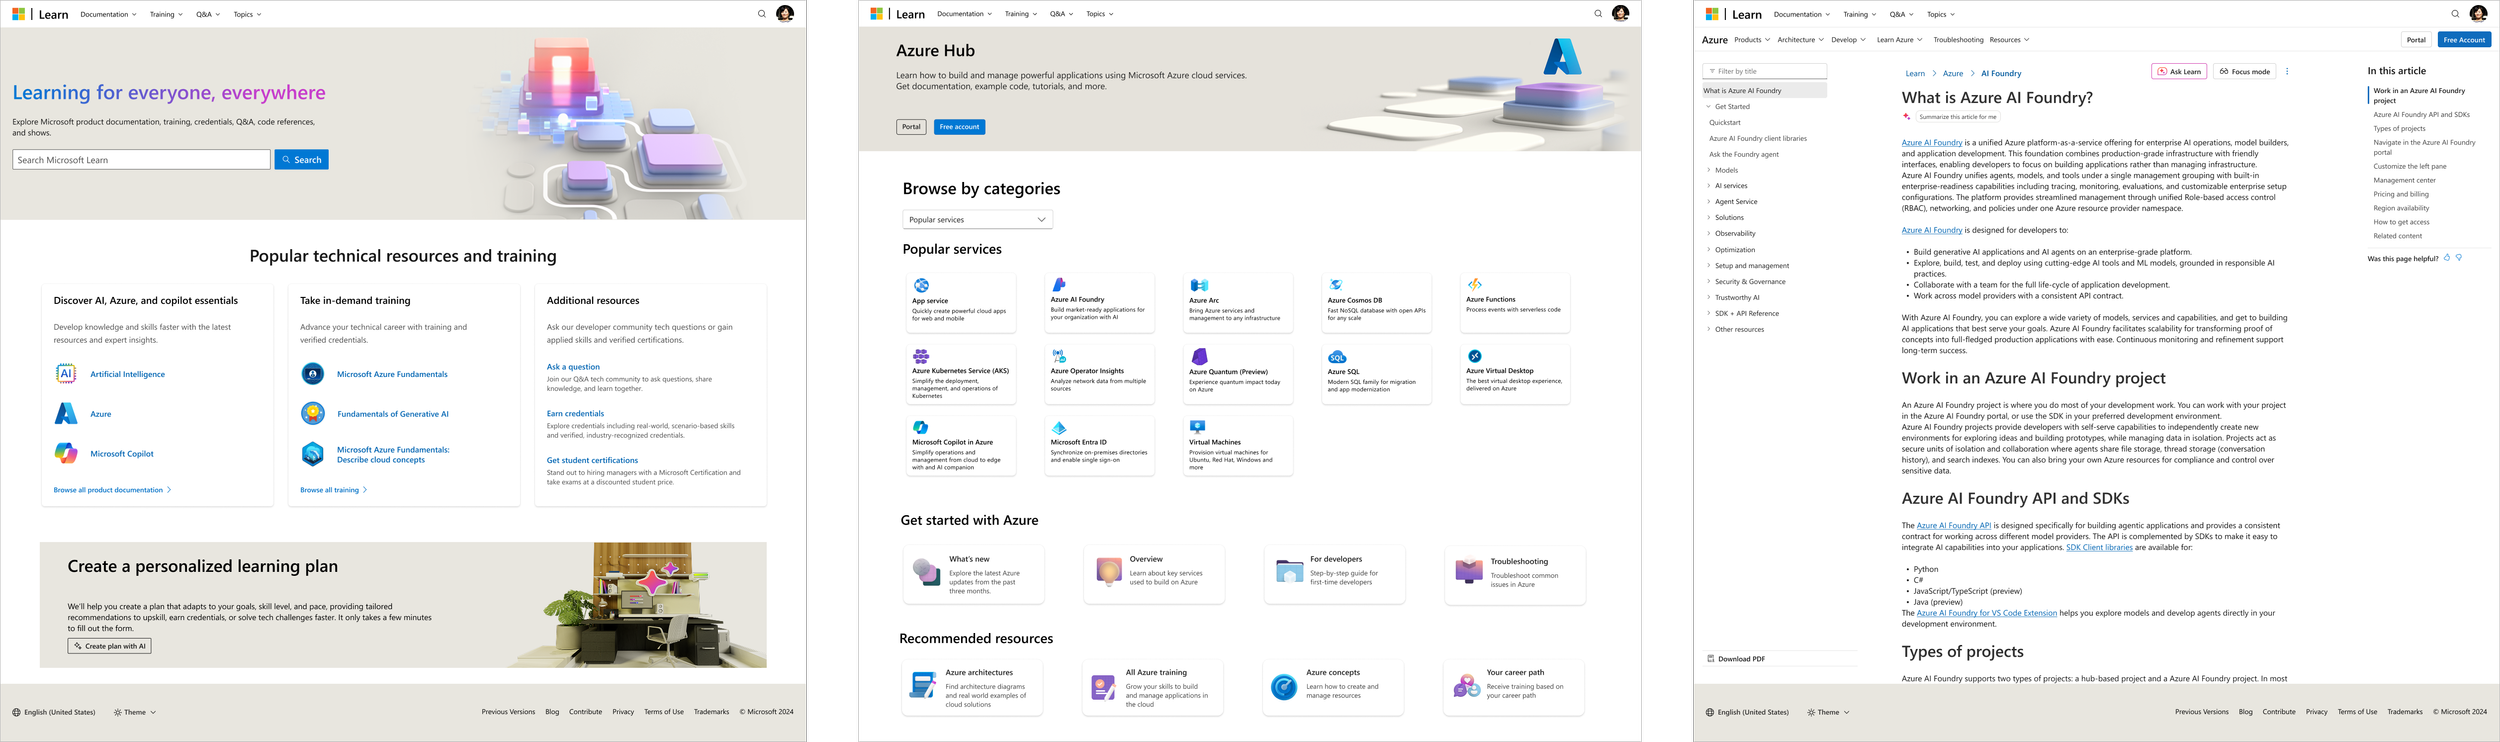Open the Documentation menu on the home page
Screen dimensions: 2500x742
pyautogui.click(x=108, y=14)
